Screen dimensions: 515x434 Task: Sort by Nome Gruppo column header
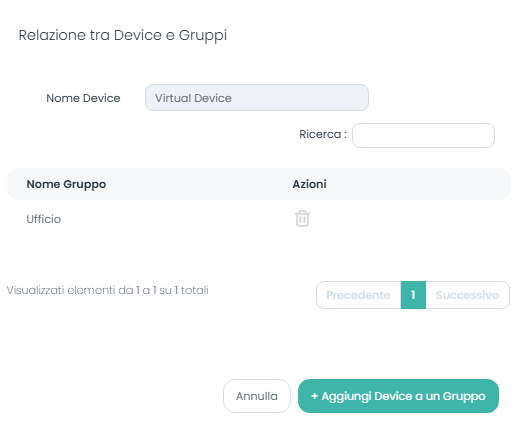point(66,184)
